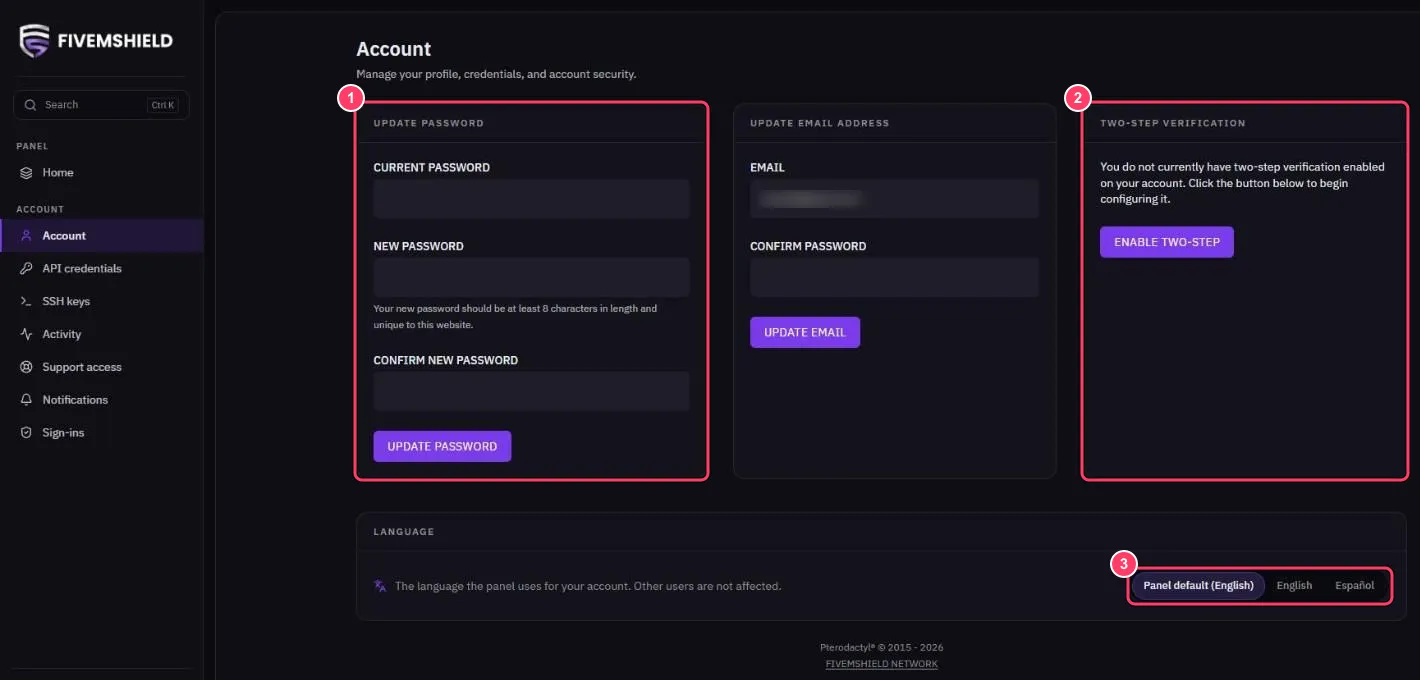1420x680 pixels.
Task: Focus the sidebar Search box
Action: (101, 105)
